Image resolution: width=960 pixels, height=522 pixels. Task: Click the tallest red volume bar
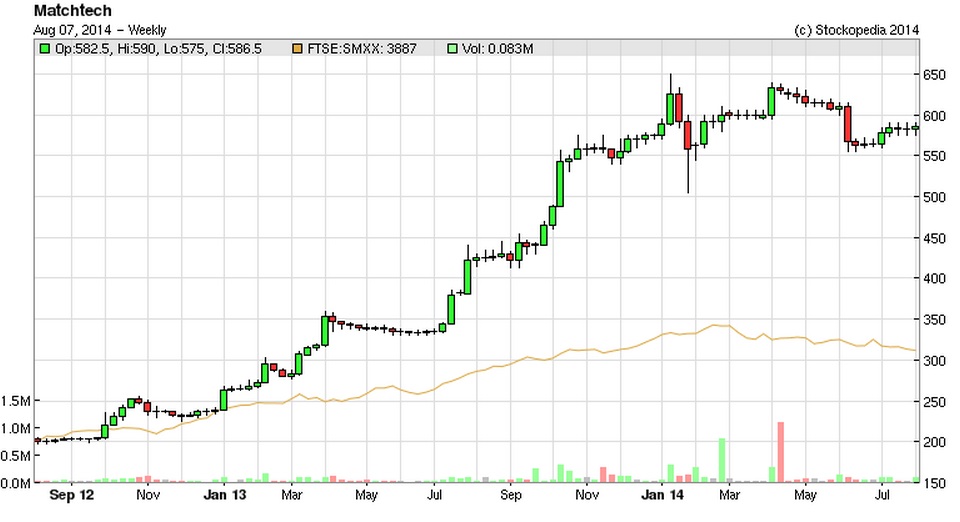coord(781,452)
